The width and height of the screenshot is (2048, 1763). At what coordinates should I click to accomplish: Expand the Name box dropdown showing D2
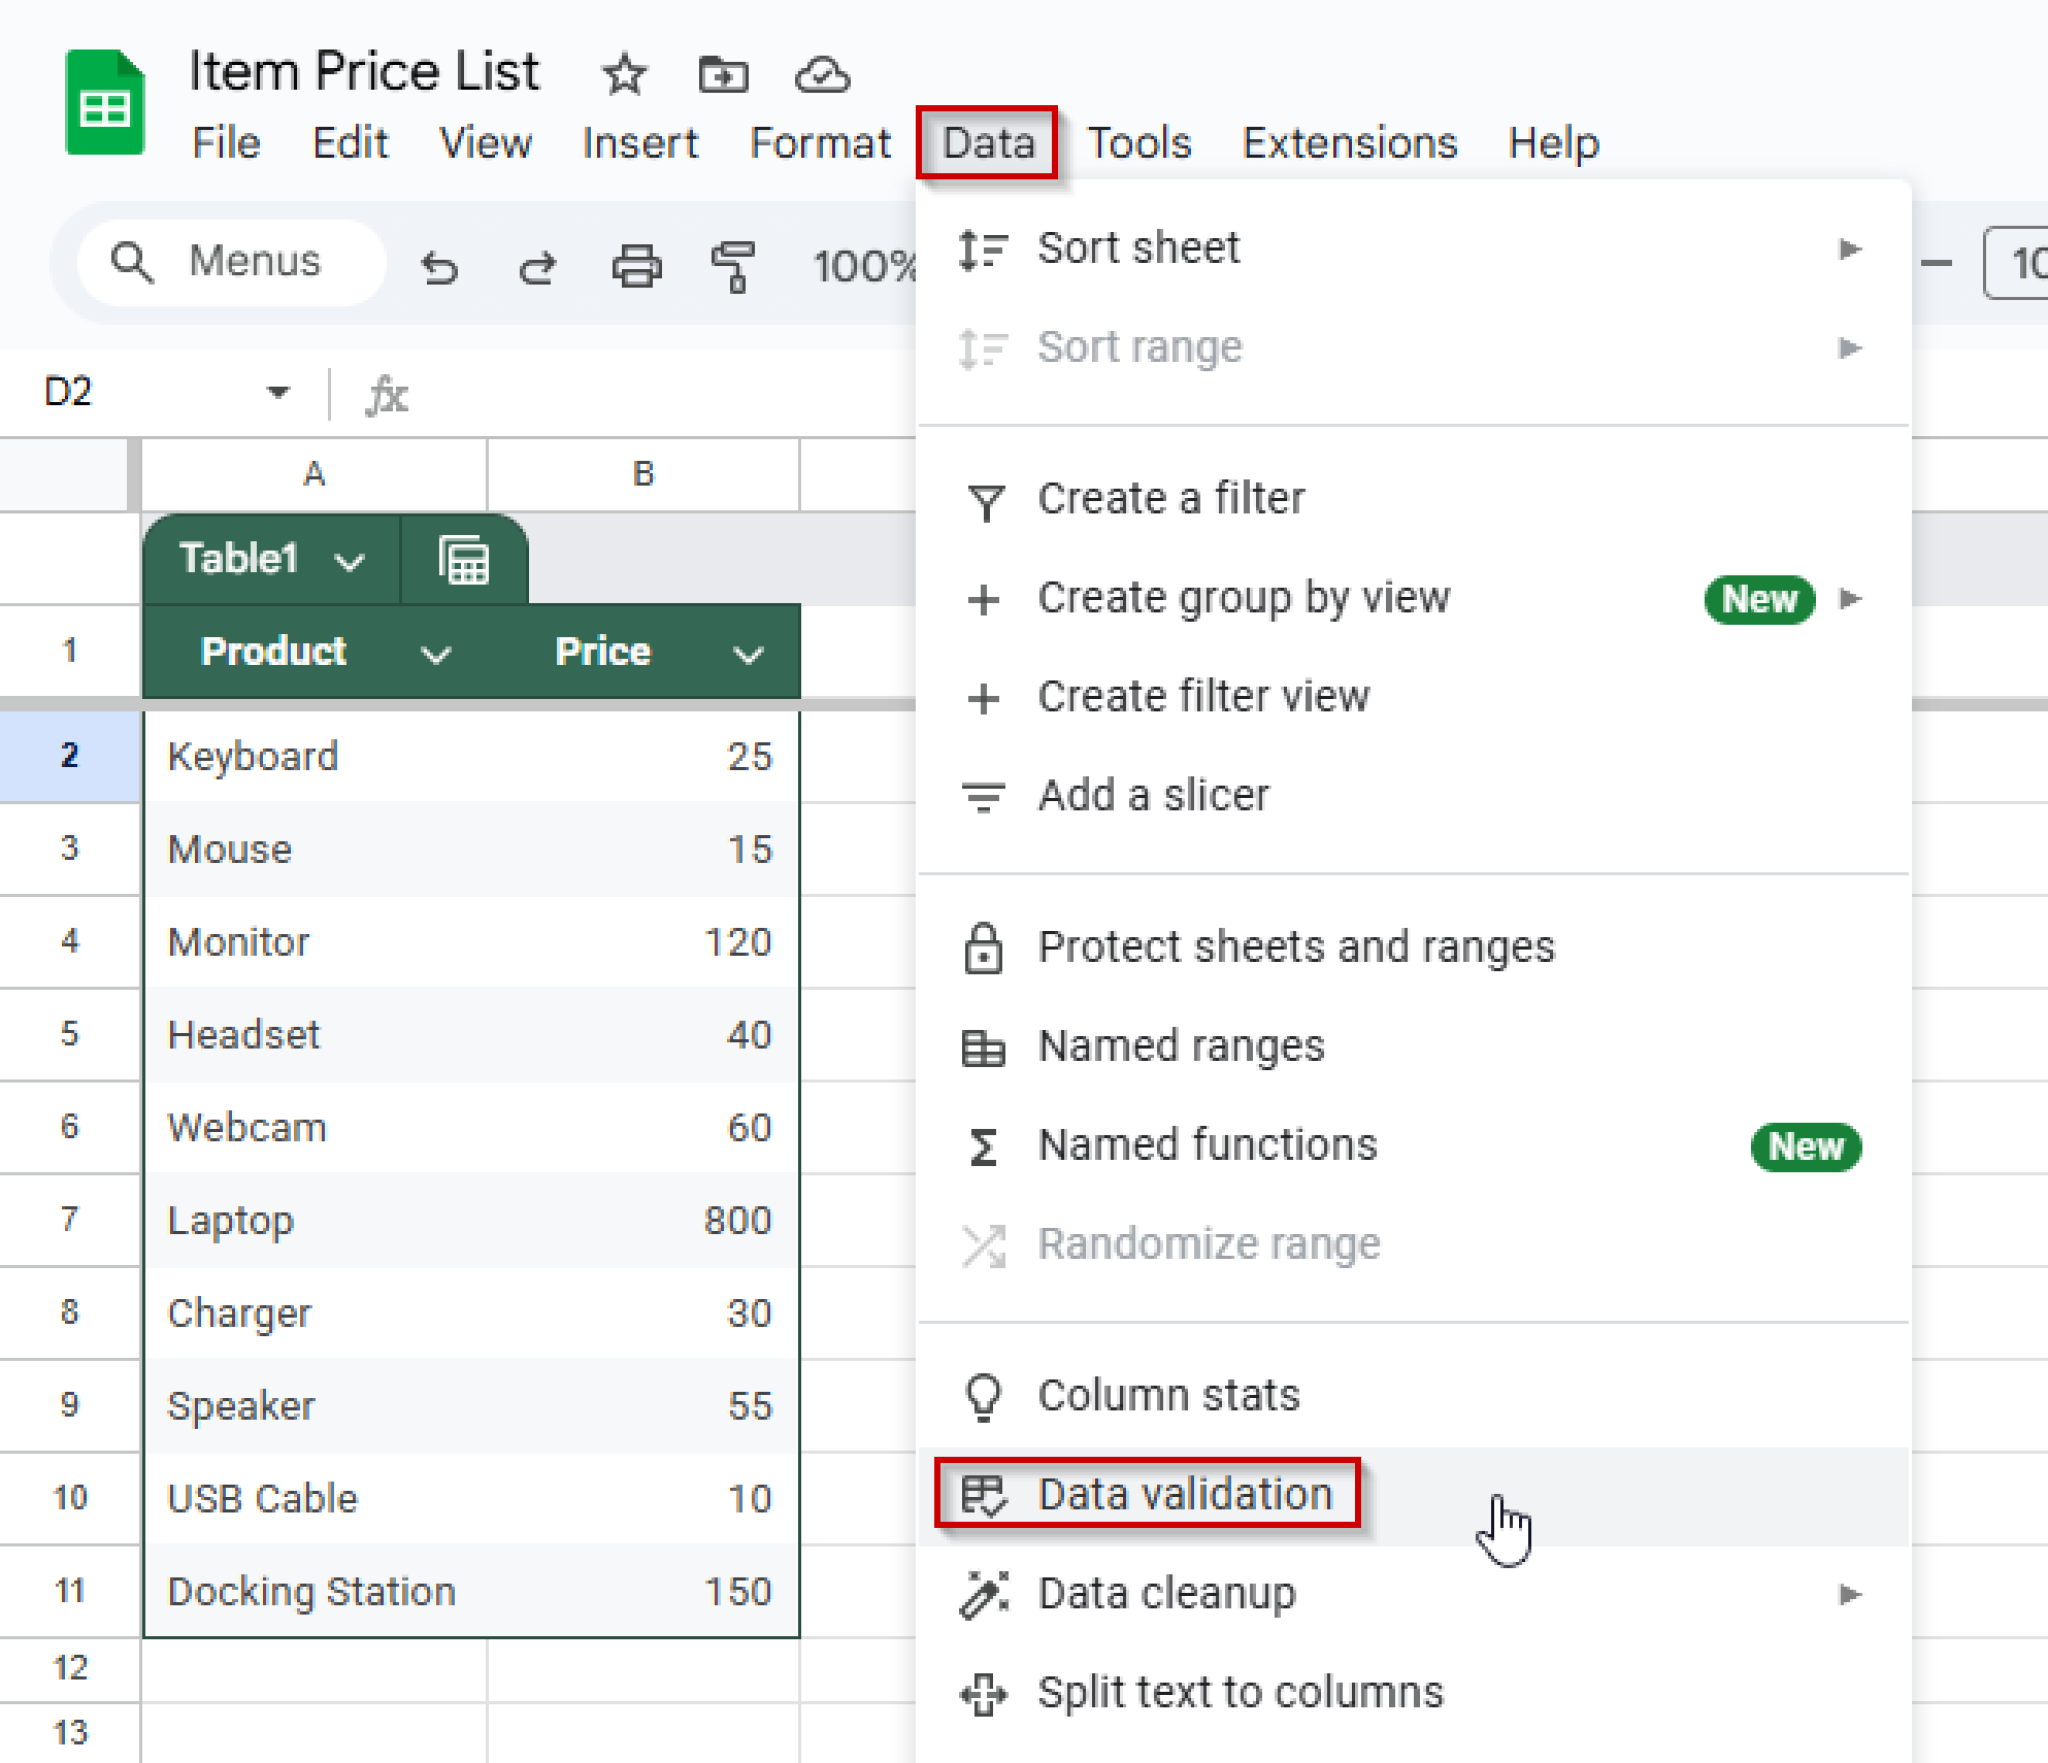pyautogui.click(x=277, y=391)
